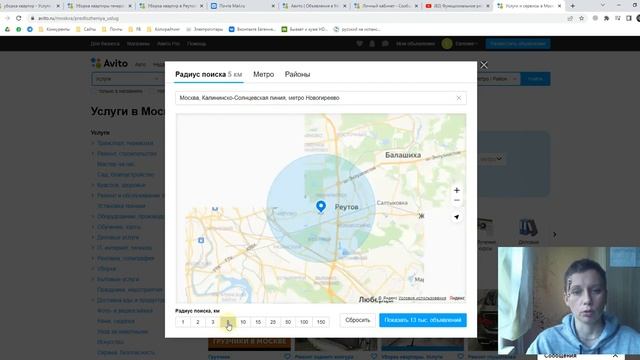The image size is (640, 360).
Task: Reload the page in browser
Action: tap(18, 18)
